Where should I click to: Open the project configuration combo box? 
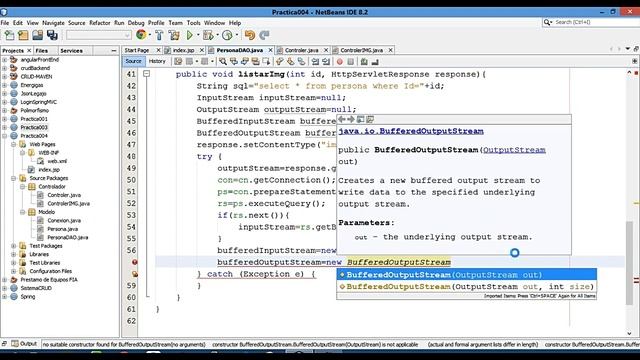[98, 36]
